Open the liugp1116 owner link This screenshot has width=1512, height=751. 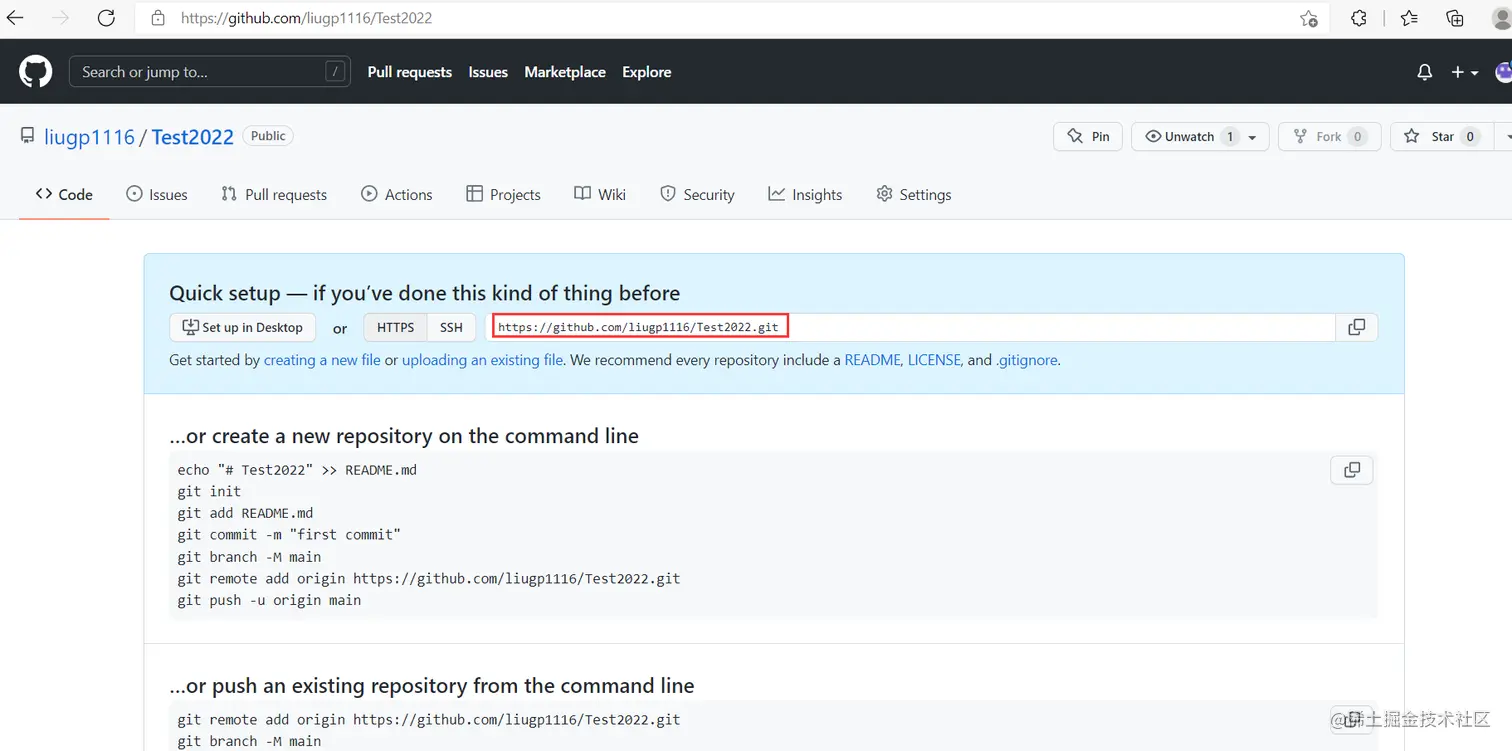(x=89, y=137)
